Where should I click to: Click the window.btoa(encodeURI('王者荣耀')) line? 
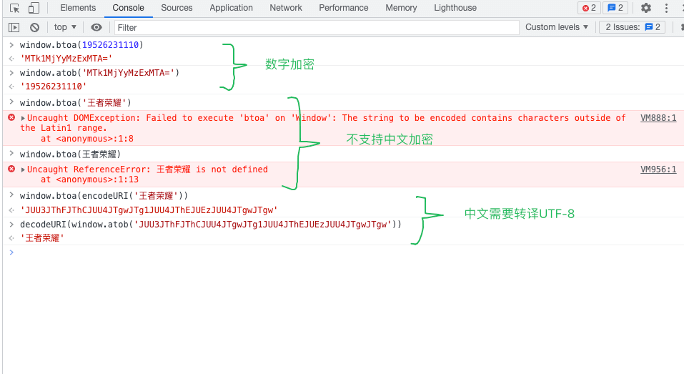point(104,196)
